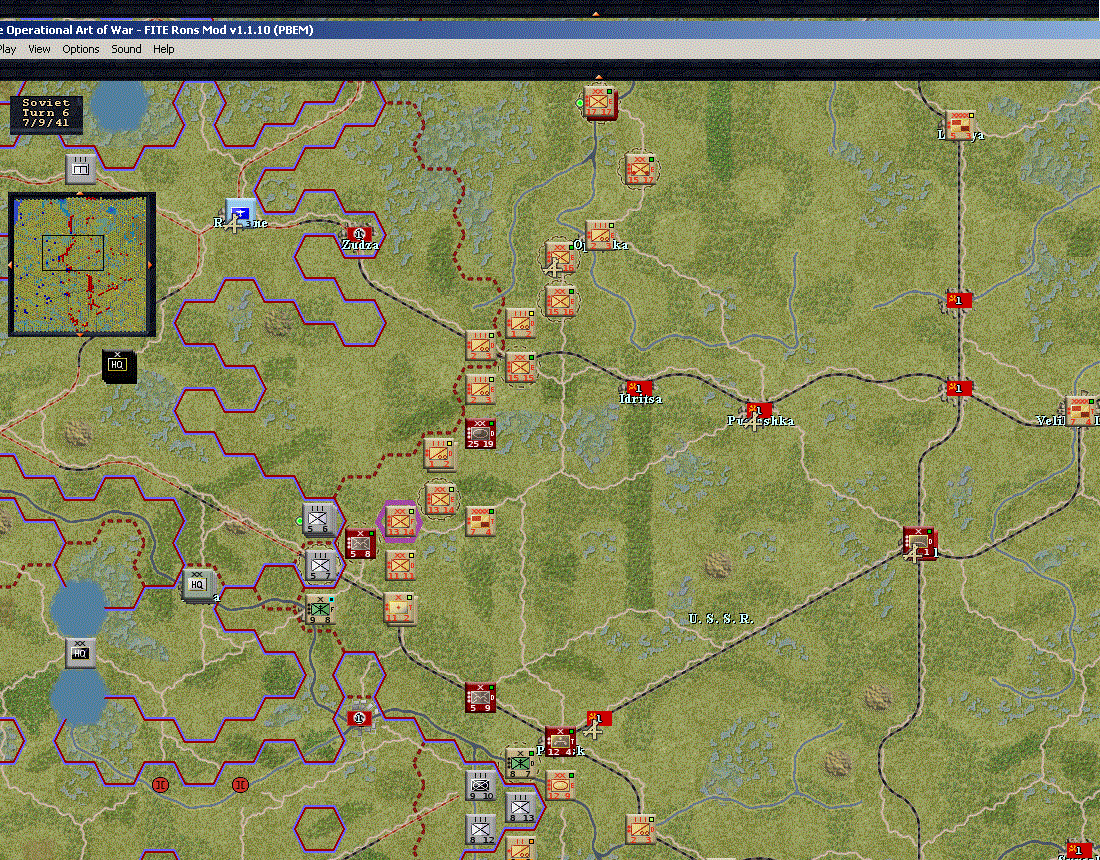This screenshot has width=1100, height=860.
Task: Select the dark red 25-19 armored division
Action: click(x=481, y=434)
